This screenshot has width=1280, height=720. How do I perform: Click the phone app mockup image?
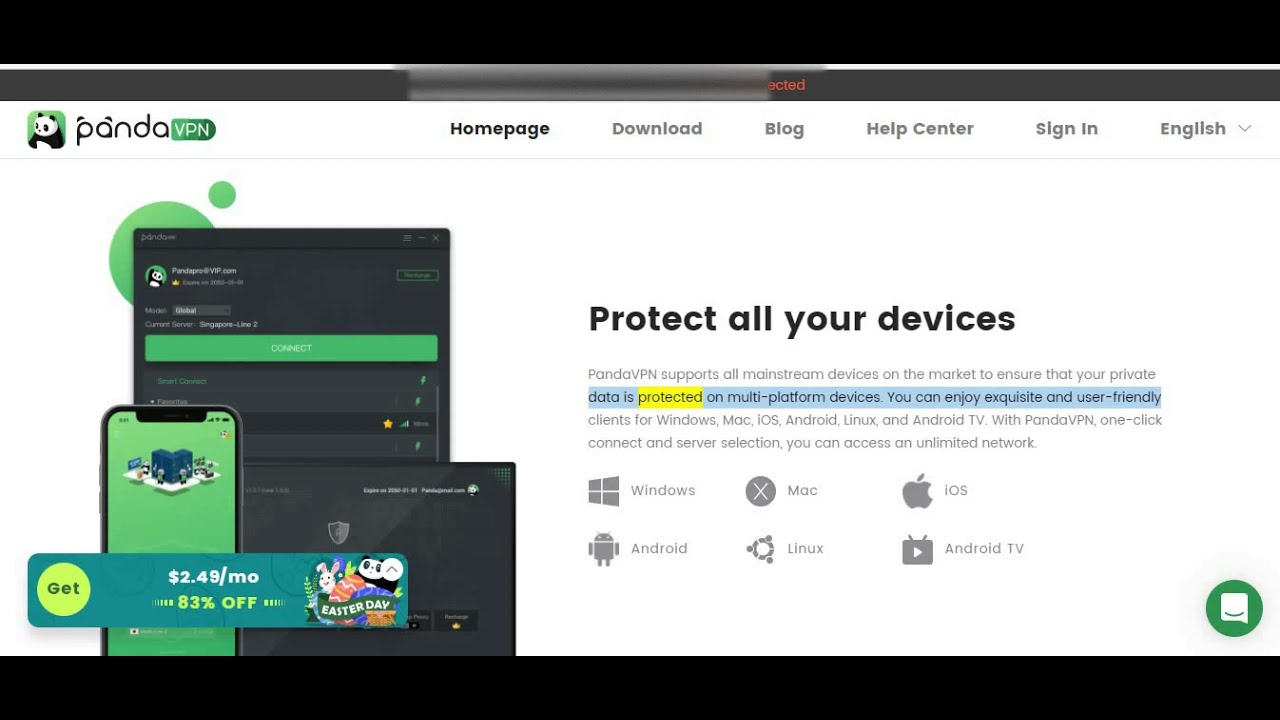(x=171, y=530)
